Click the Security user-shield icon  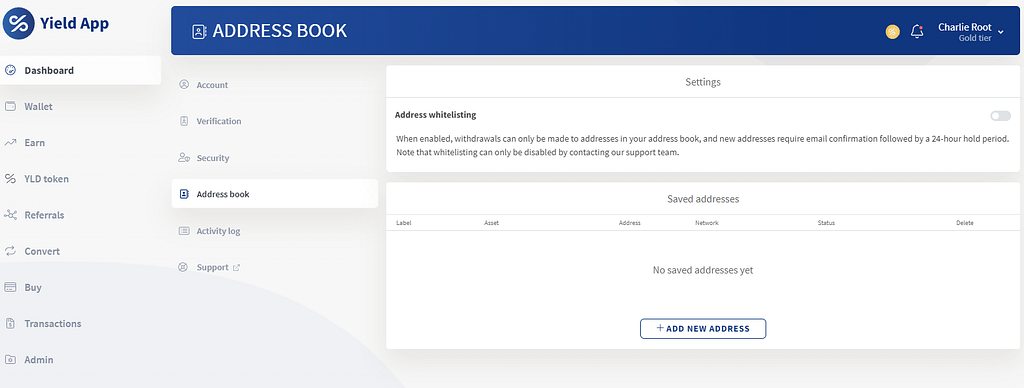point(184,157)
